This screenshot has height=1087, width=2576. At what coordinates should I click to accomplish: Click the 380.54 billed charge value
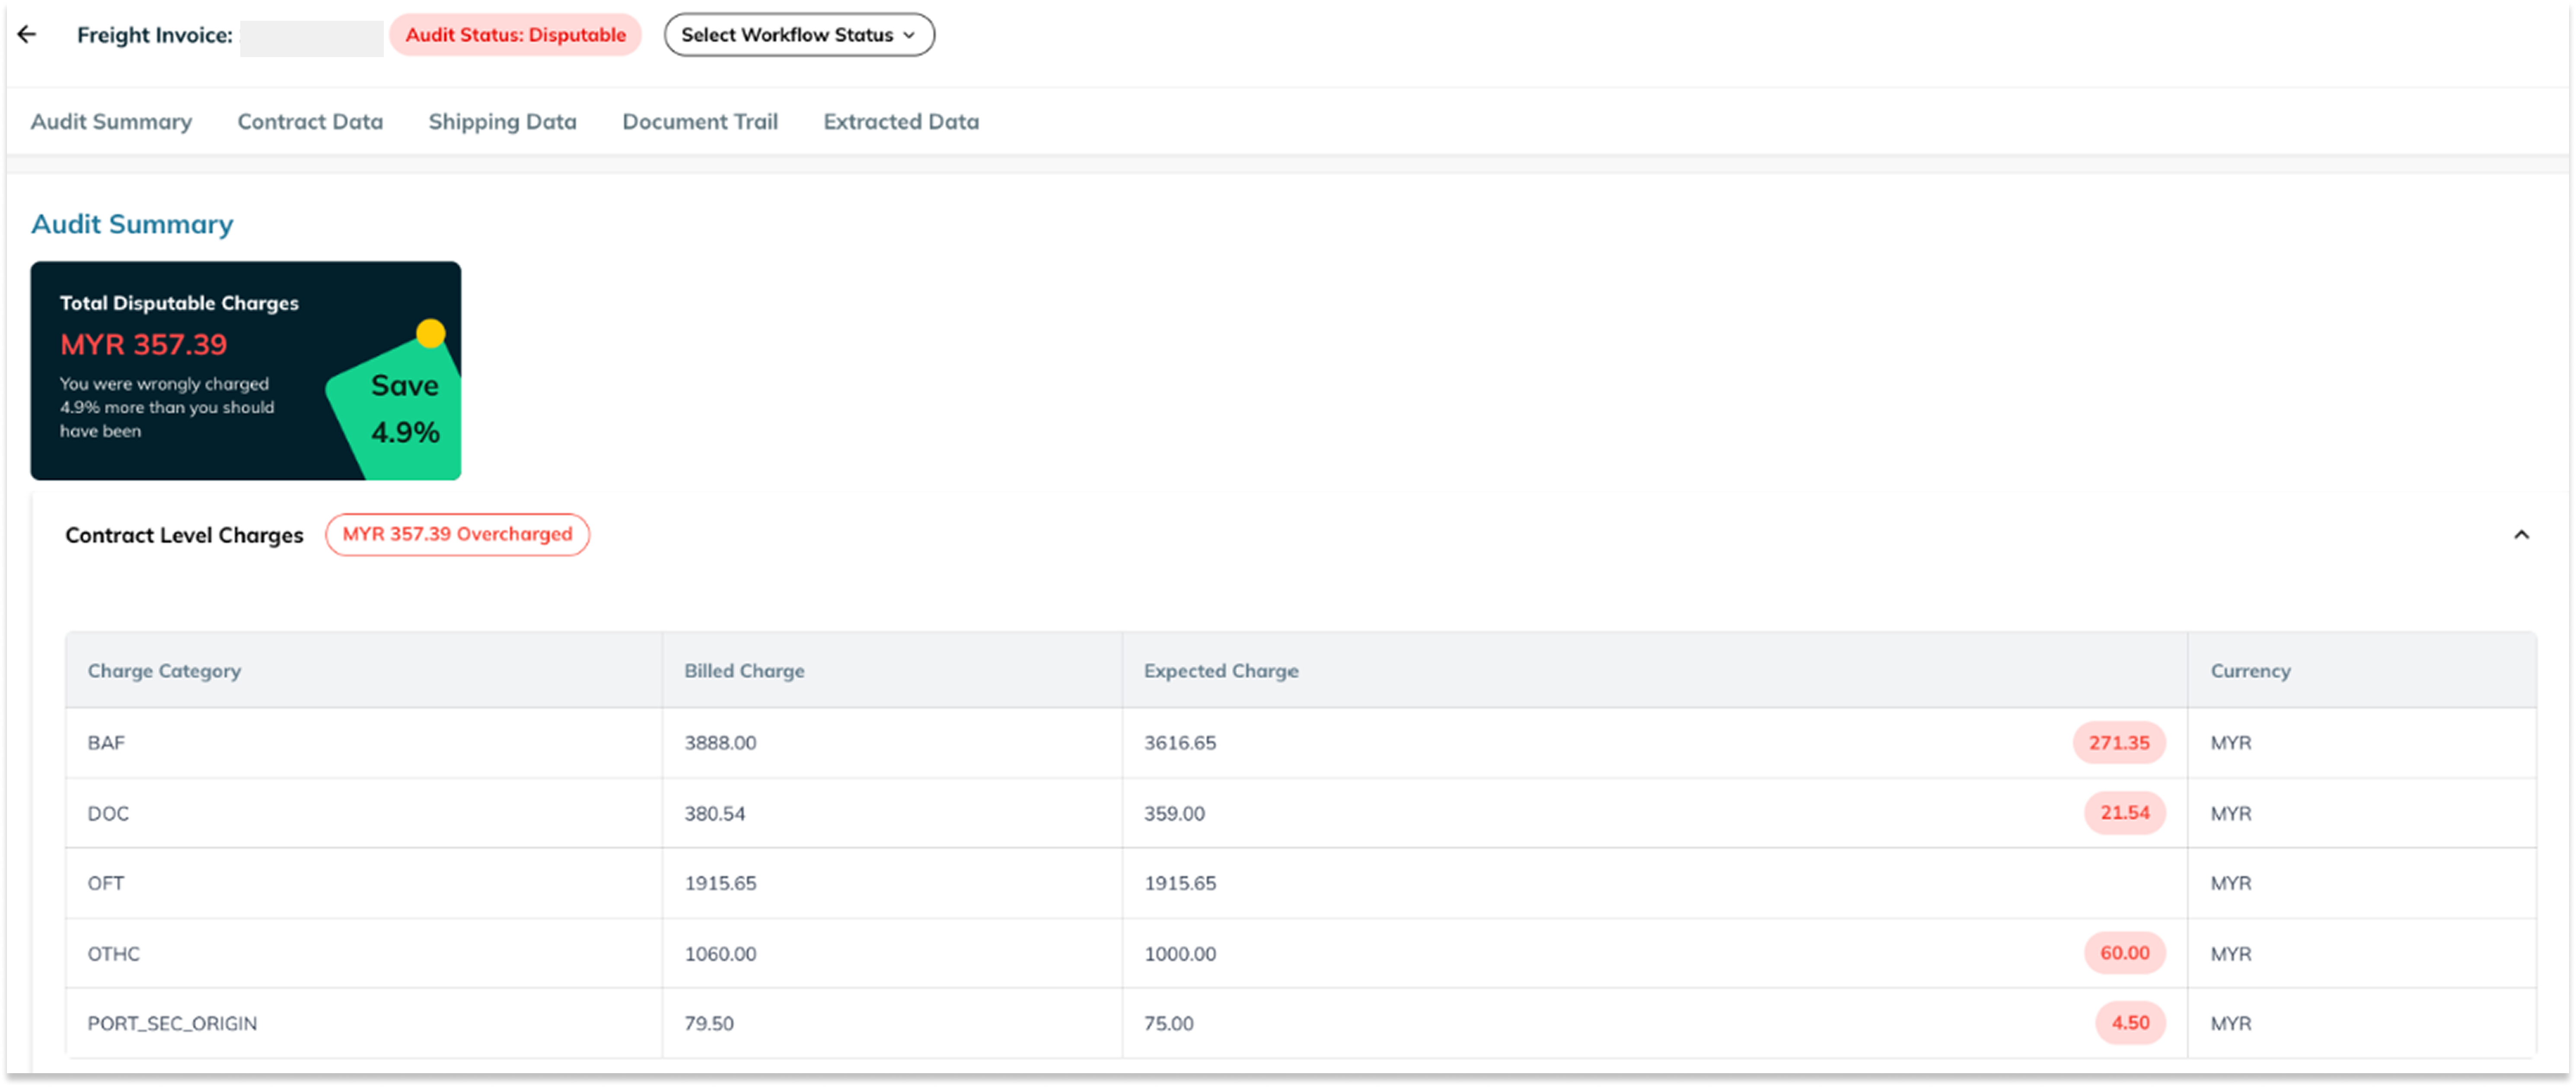click(x=714, y=814)
